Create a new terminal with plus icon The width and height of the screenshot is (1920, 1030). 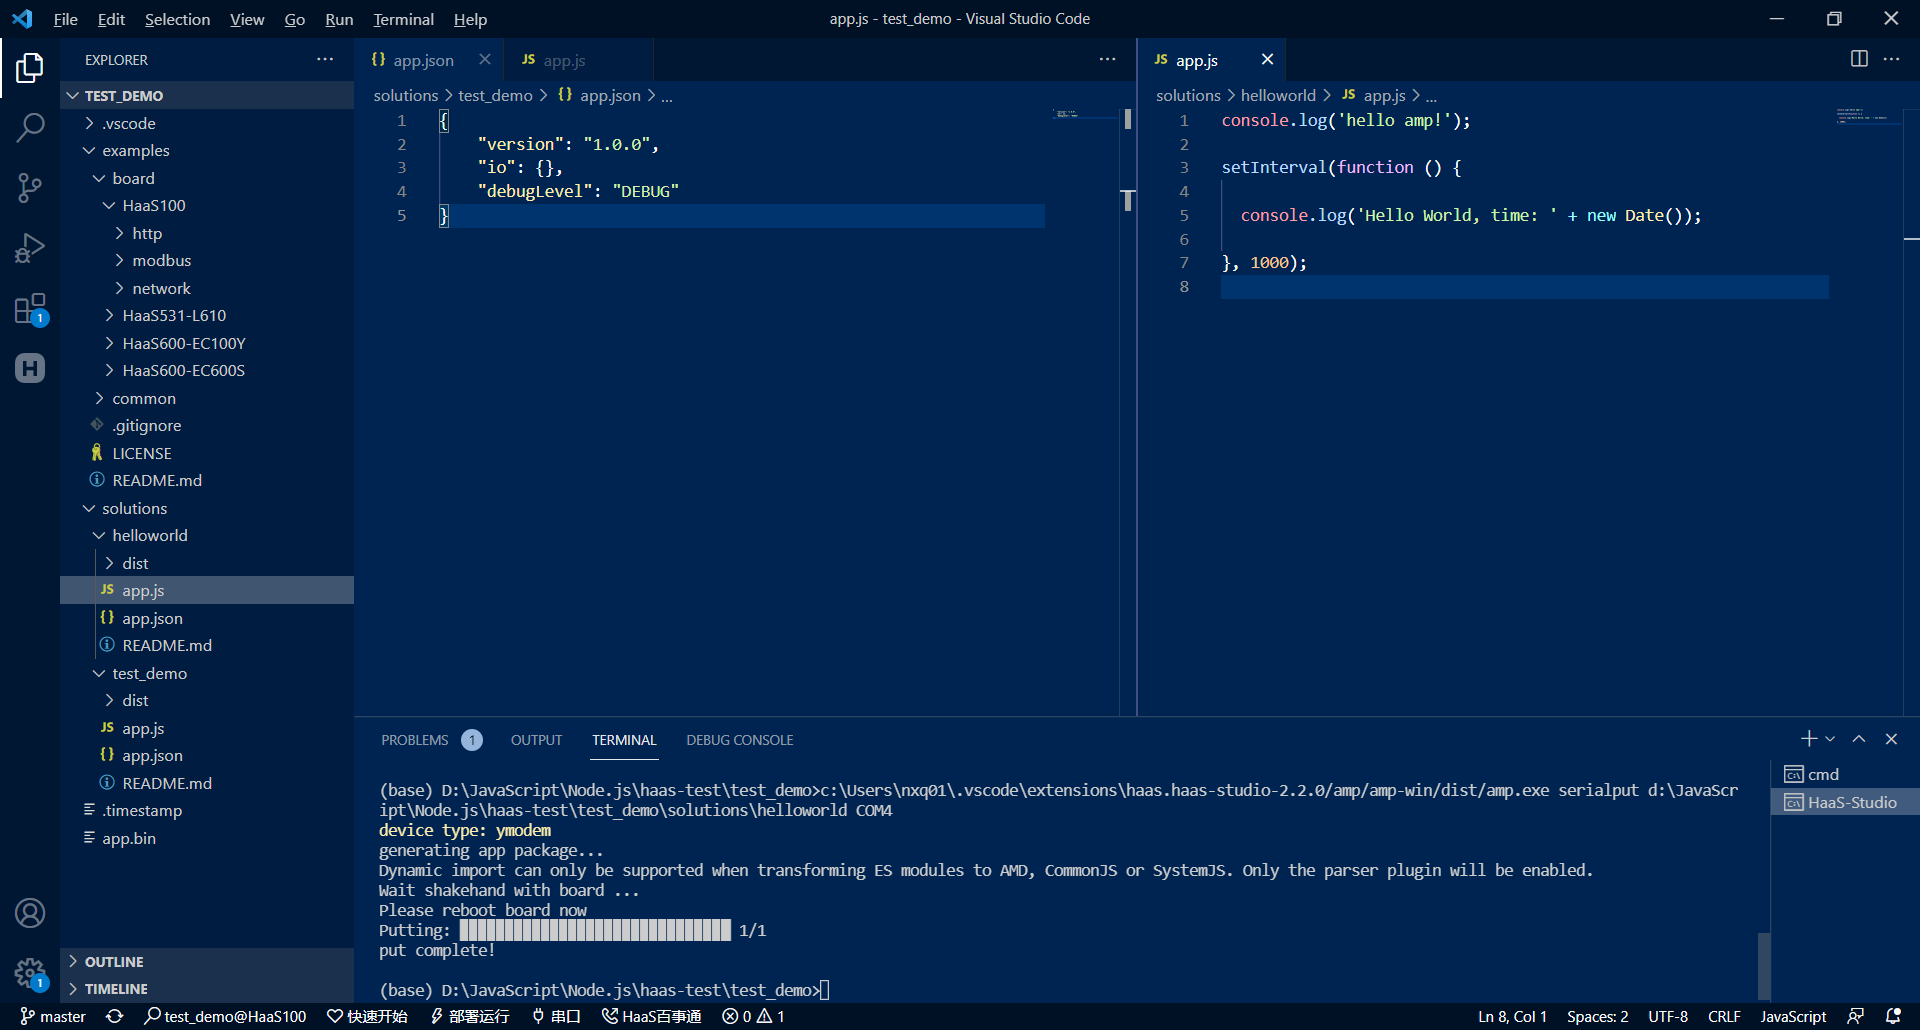coord(1808,739)
